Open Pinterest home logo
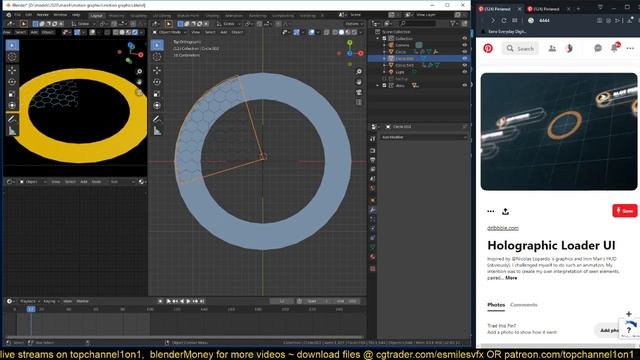The image size is (640, 360). pyautogui.click(x=488, y=48)
